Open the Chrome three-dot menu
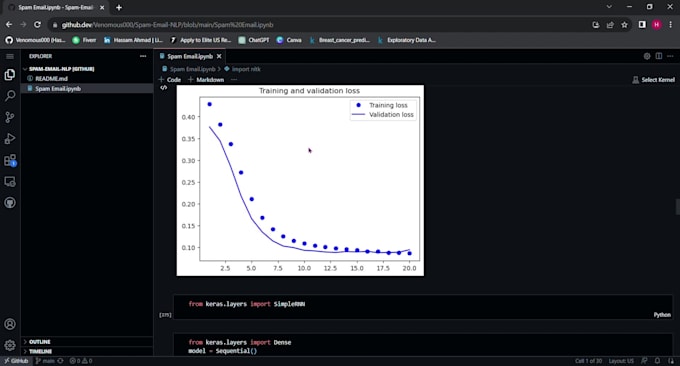Screen dimensions: 680x366 pyautogui.click(x=670, y=25)
